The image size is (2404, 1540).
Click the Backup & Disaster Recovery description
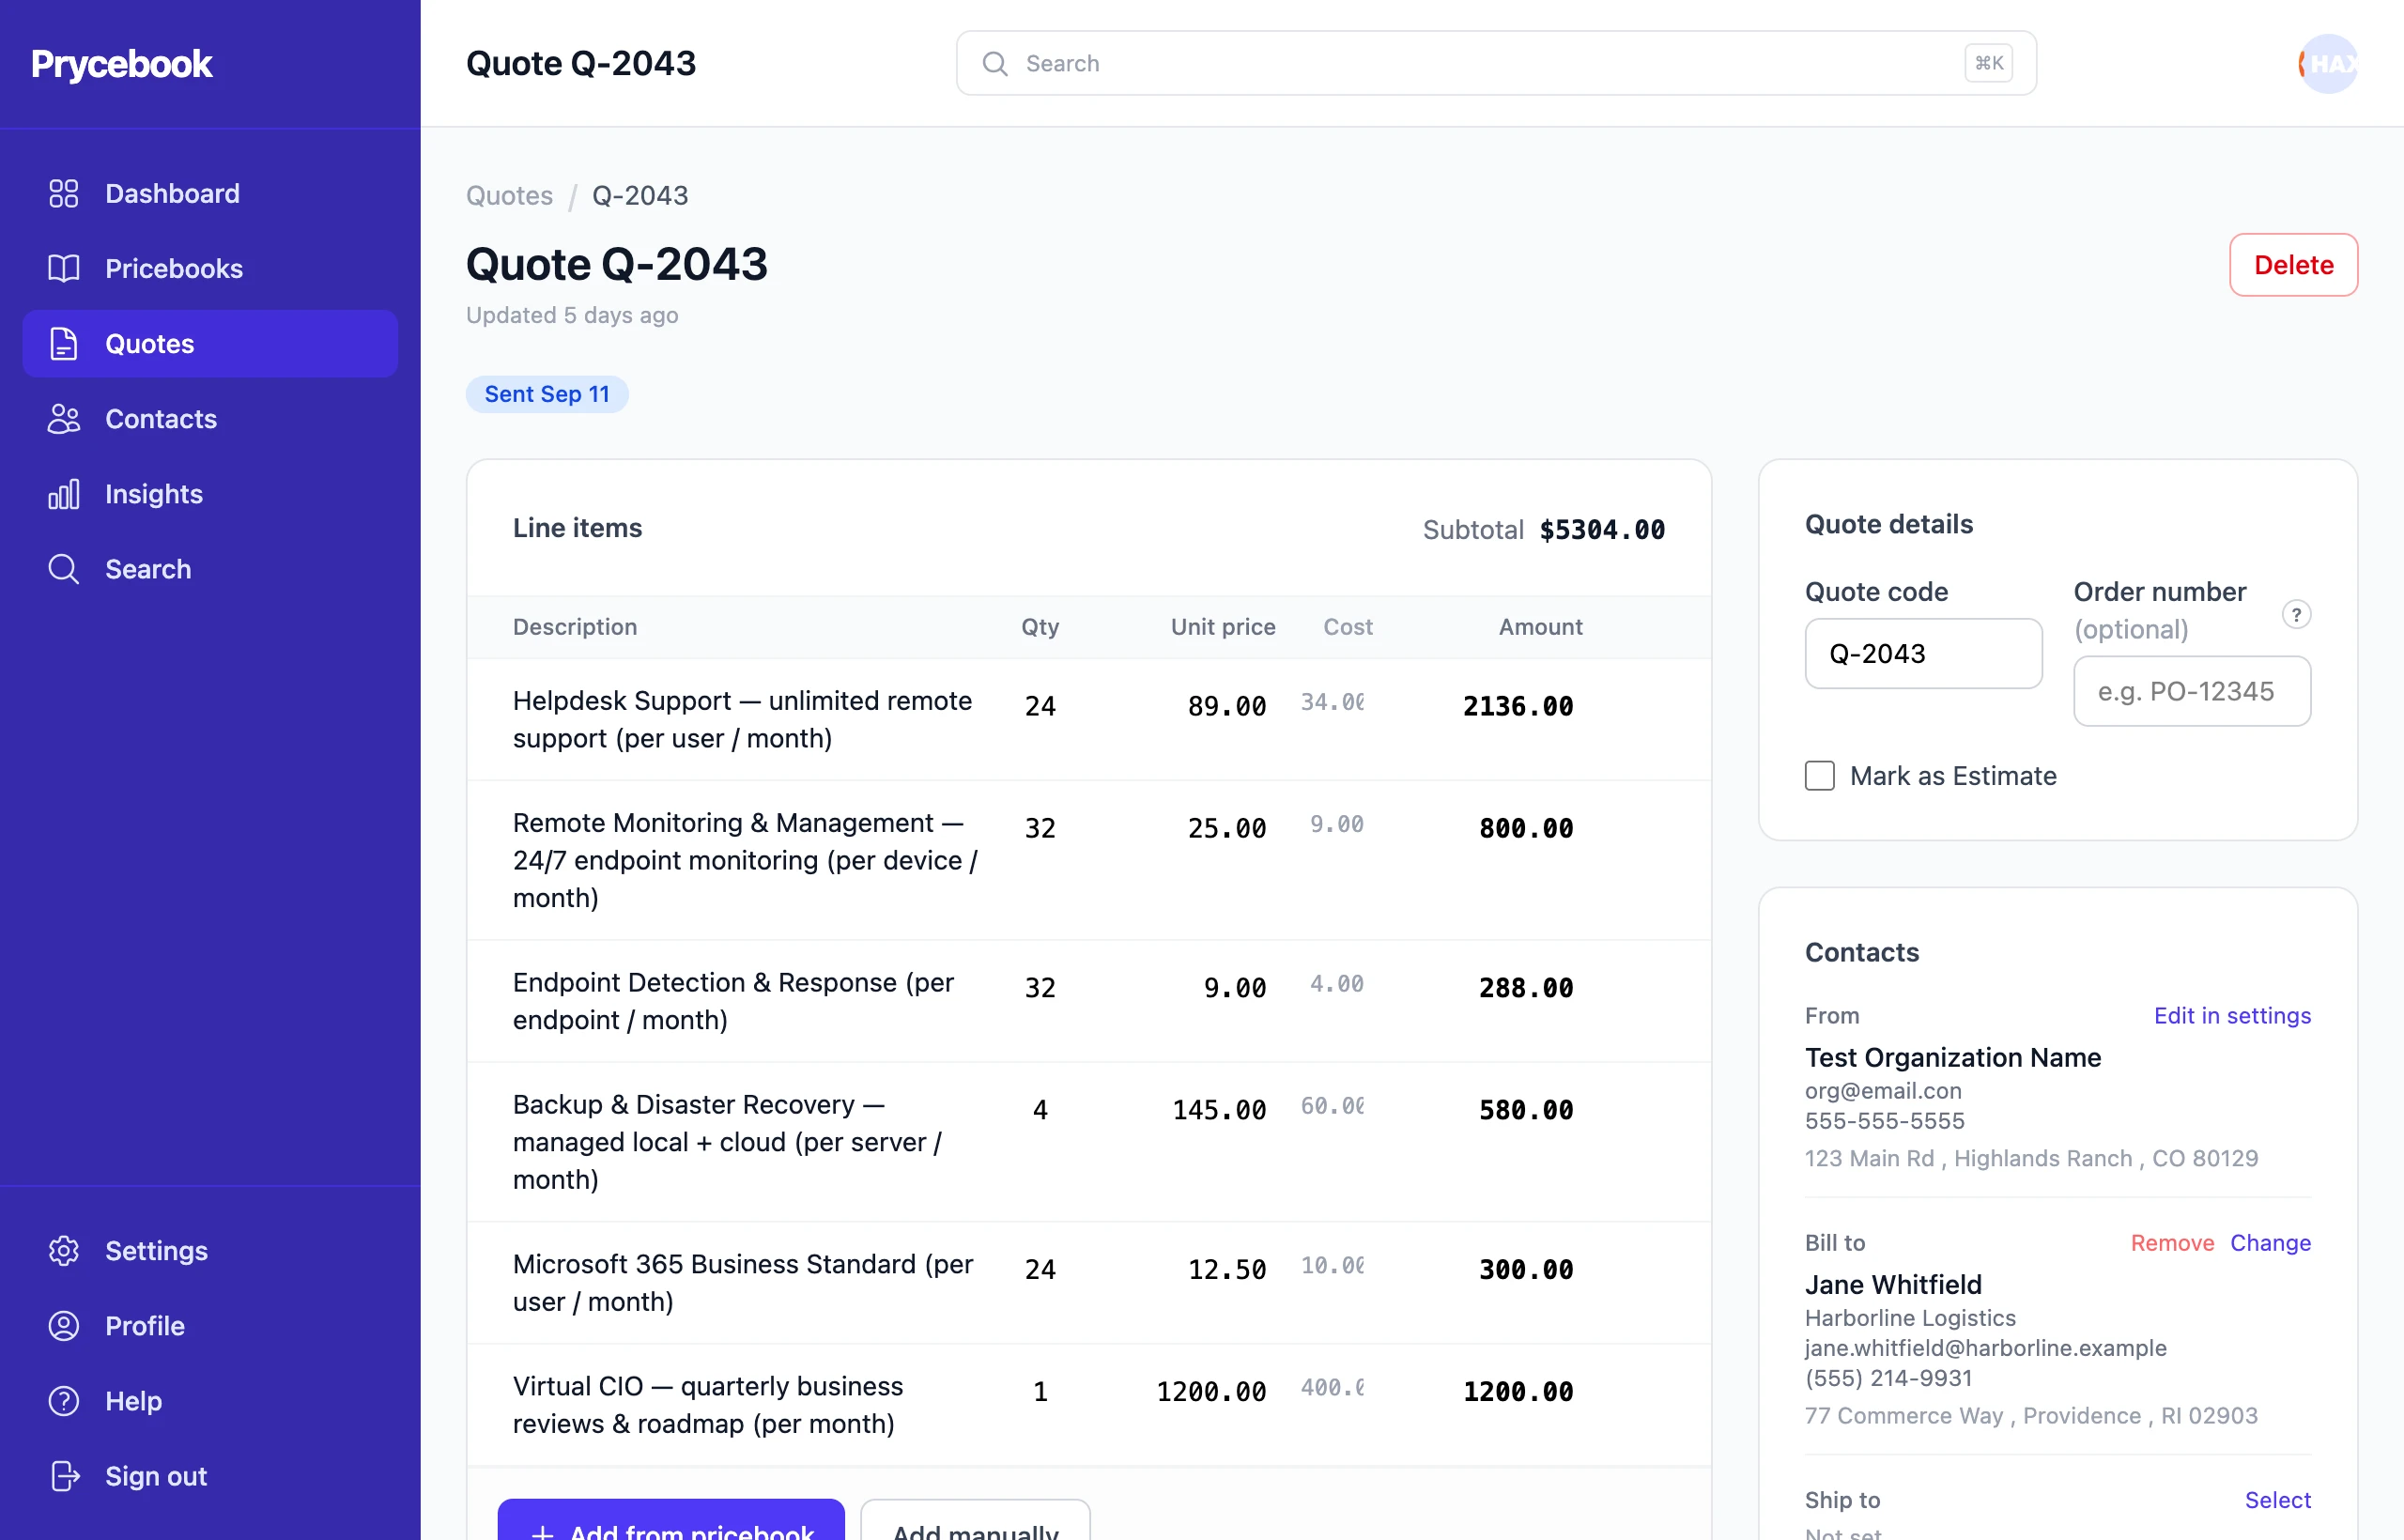(x=727, y=1142)
